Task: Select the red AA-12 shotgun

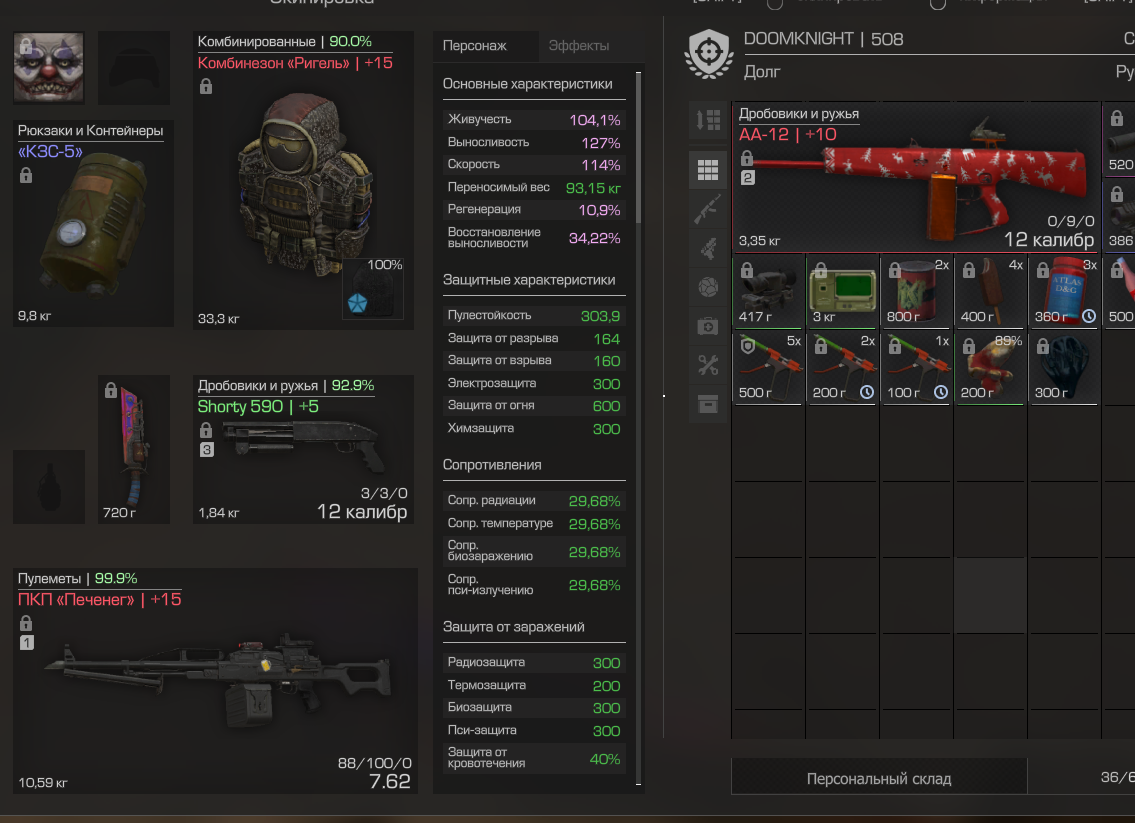Action: (916, 177)
